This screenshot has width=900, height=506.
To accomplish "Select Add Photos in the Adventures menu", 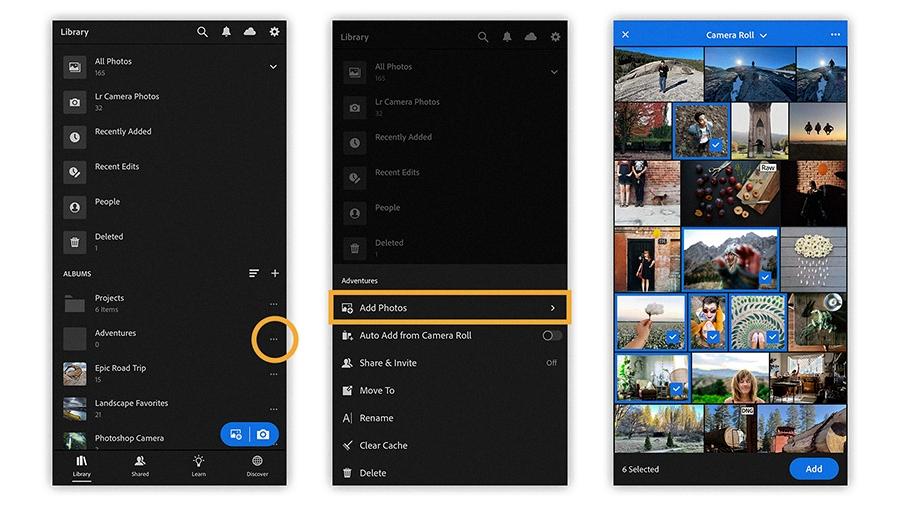I will tap(449, 308).
